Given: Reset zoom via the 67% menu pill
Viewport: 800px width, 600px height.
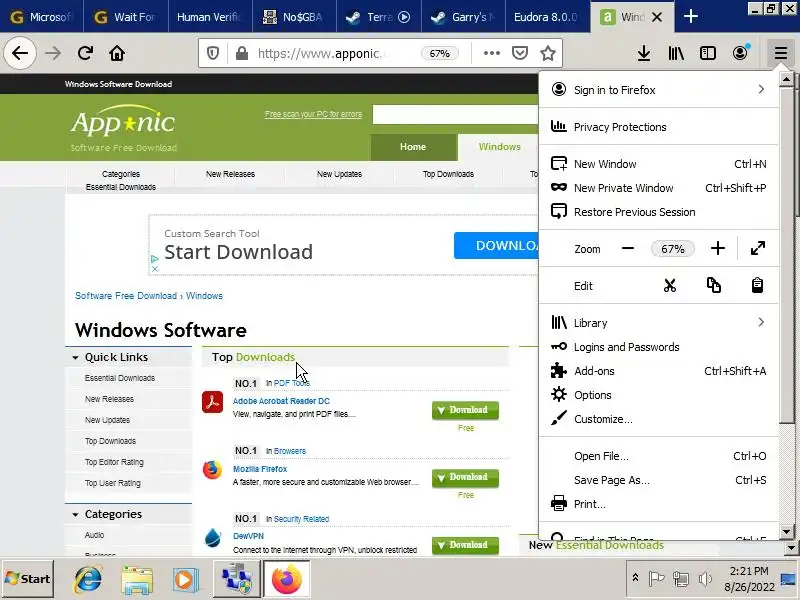Looking at the screenshot, I should pyautogui.click(x=672, y=249).
